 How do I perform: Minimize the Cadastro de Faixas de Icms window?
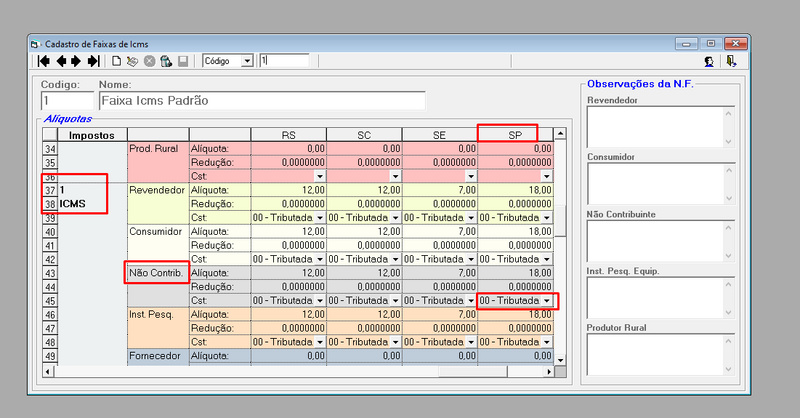pos(686,44)
